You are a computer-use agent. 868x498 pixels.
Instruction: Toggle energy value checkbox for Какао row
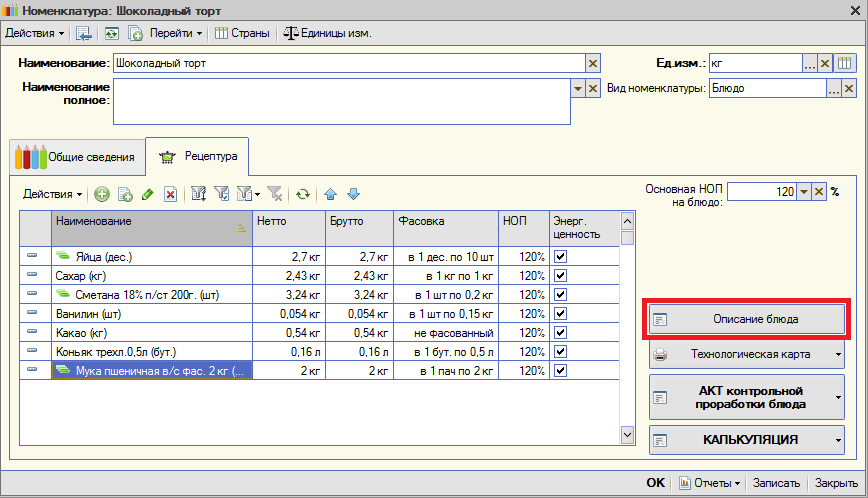point(560,333)
